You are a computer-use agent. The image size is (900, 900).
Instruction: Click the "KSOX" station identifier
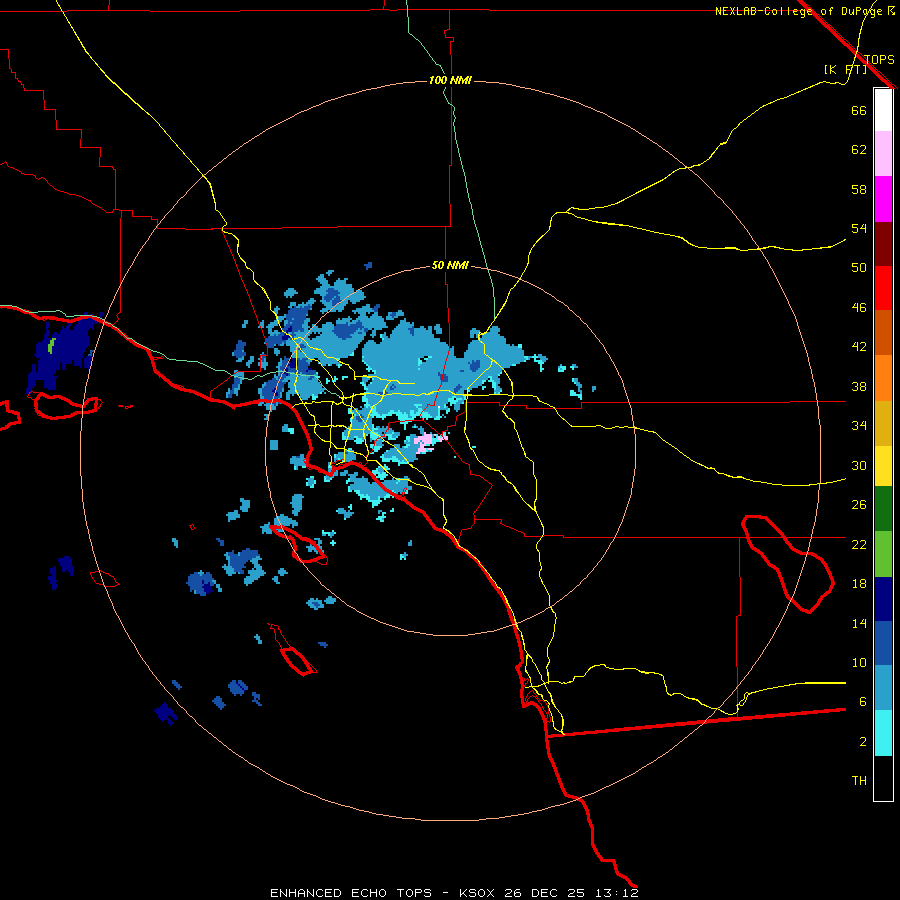(x=476, y=893)
